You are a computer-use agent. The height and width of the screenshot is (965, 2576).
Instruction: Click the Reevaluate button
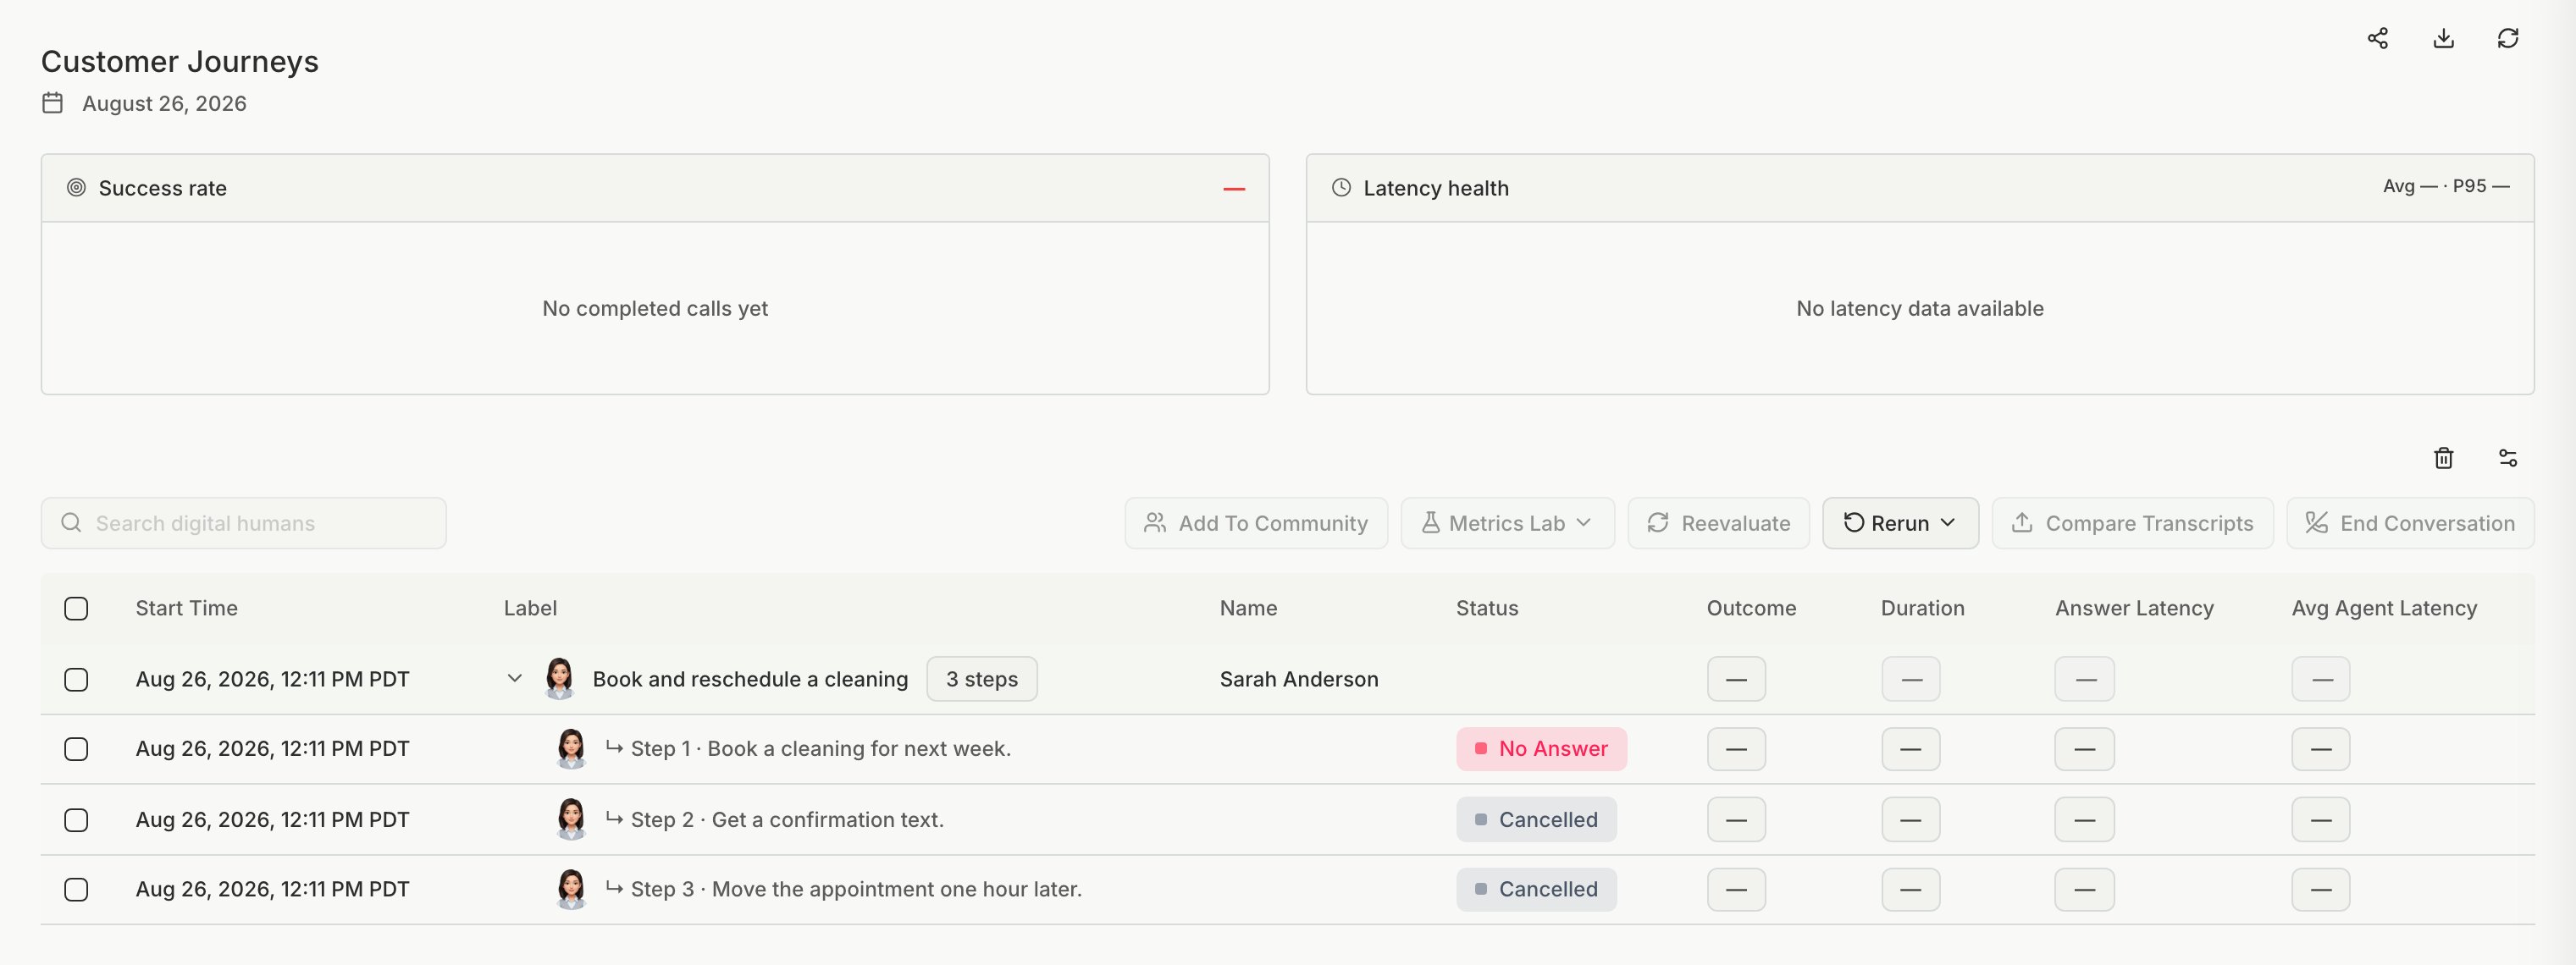click(x=1718, y=523)
